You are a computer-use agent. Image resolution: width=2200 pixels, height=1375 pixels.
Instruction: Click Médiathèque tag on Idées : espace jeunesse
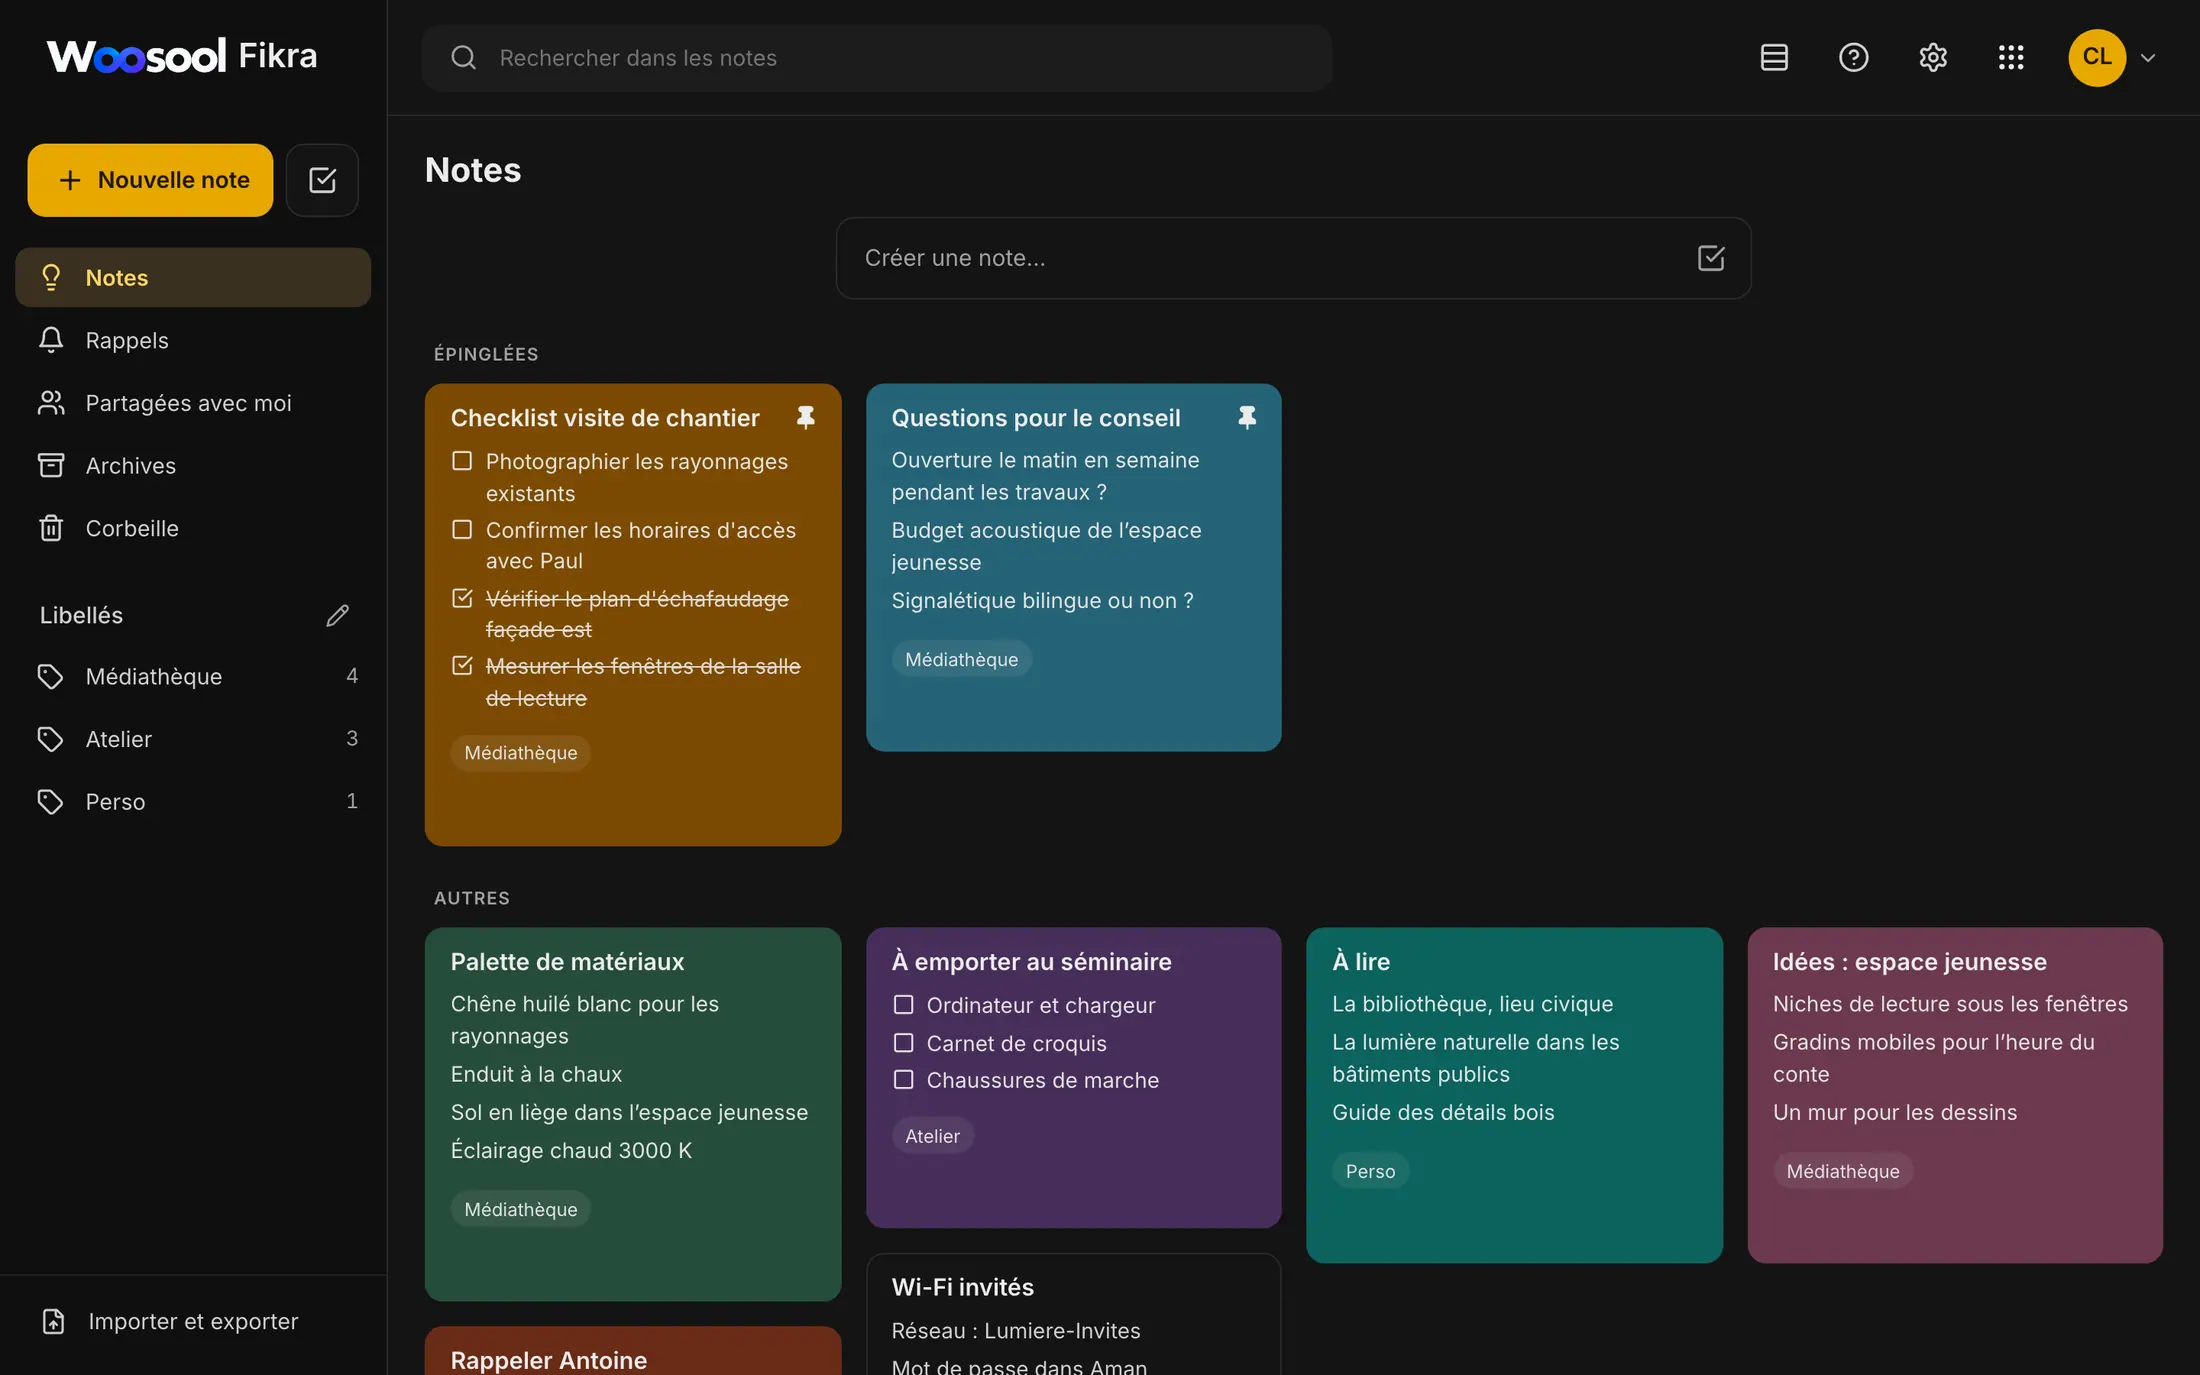[1843, 1171]
